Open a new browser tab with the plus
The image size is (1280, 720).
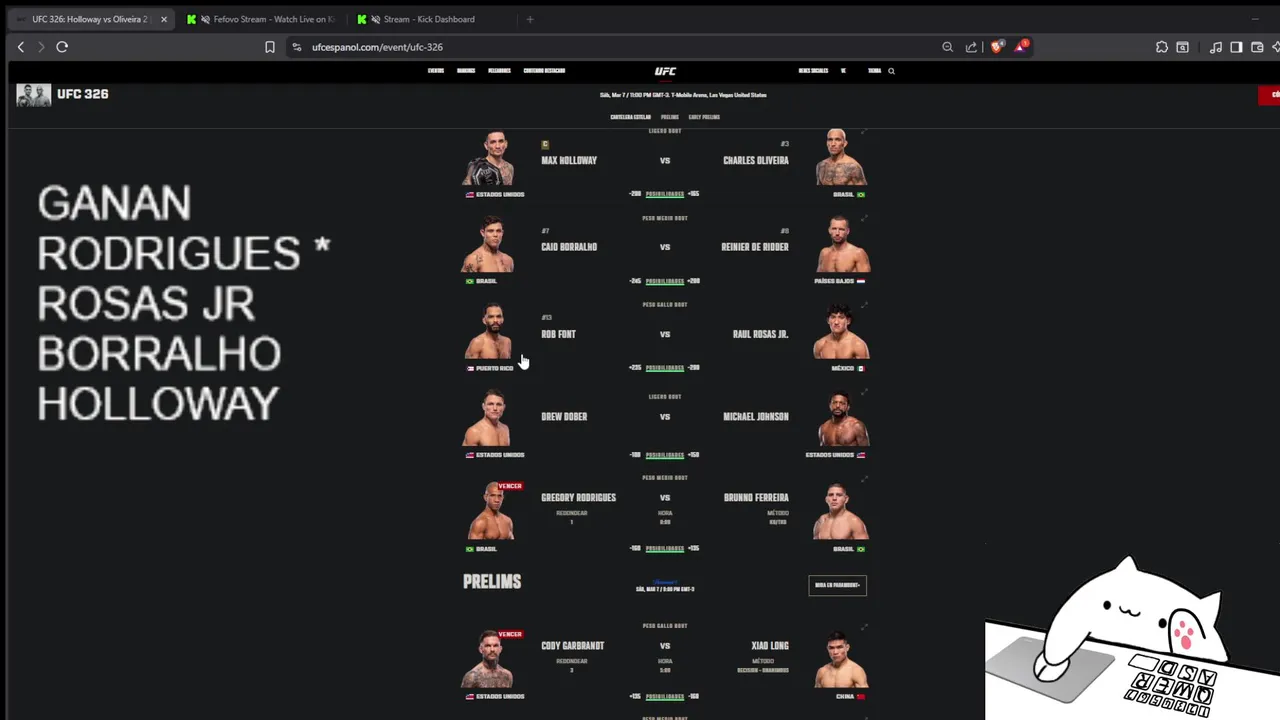tap(530, 19)
